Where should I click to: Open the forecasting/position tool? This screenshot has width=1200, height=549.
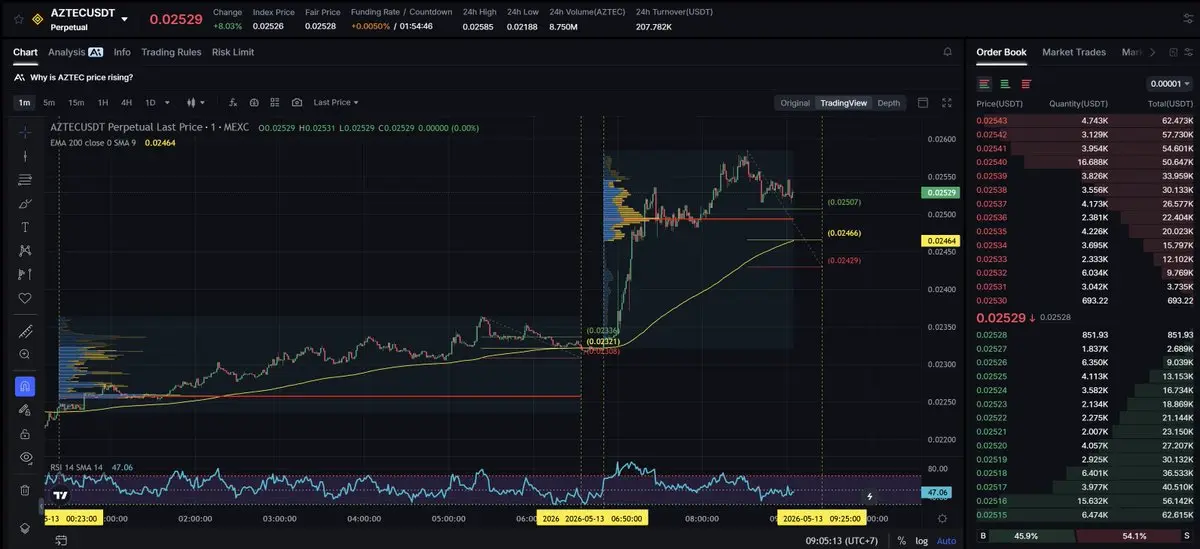25,274
